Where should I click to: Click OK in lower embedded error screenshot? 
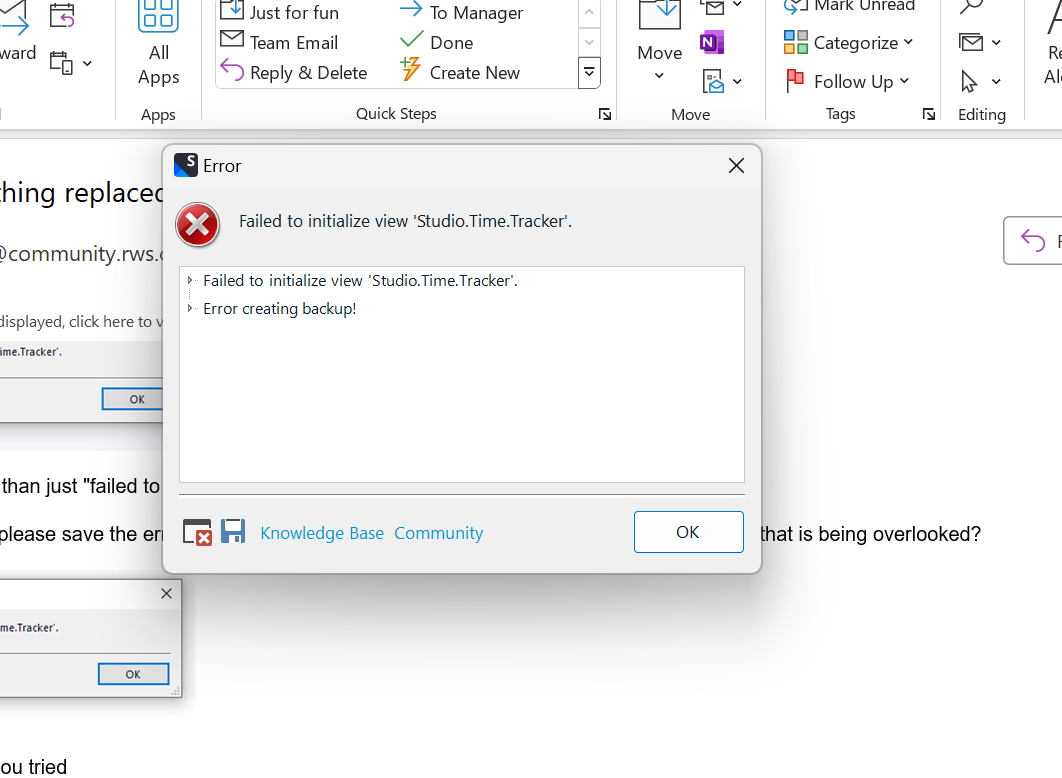[133, 674]
